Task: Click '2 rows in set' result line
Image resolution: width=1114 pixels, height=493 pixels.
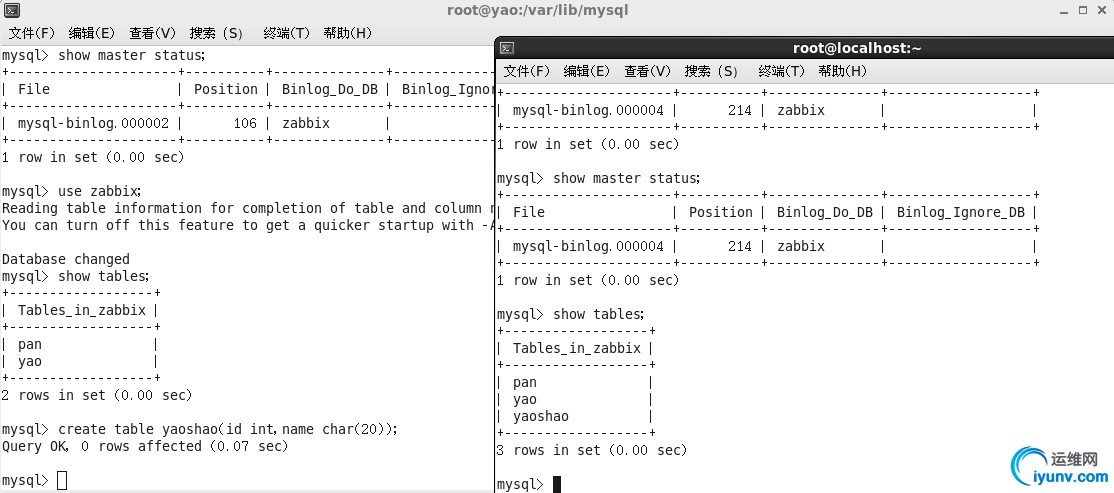Action: (97, 395)
